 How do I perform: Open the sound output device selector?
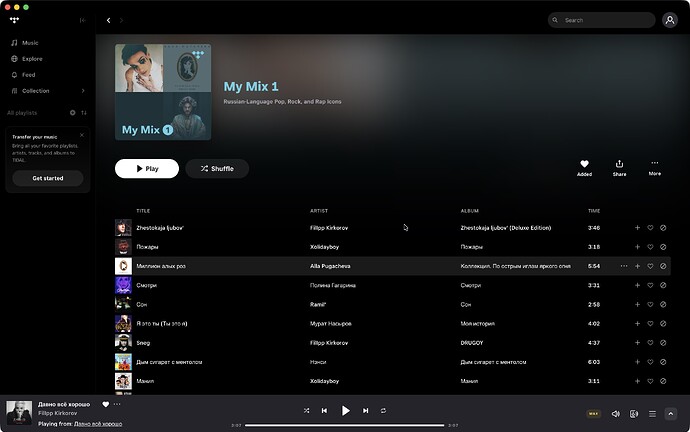[634, 414]
